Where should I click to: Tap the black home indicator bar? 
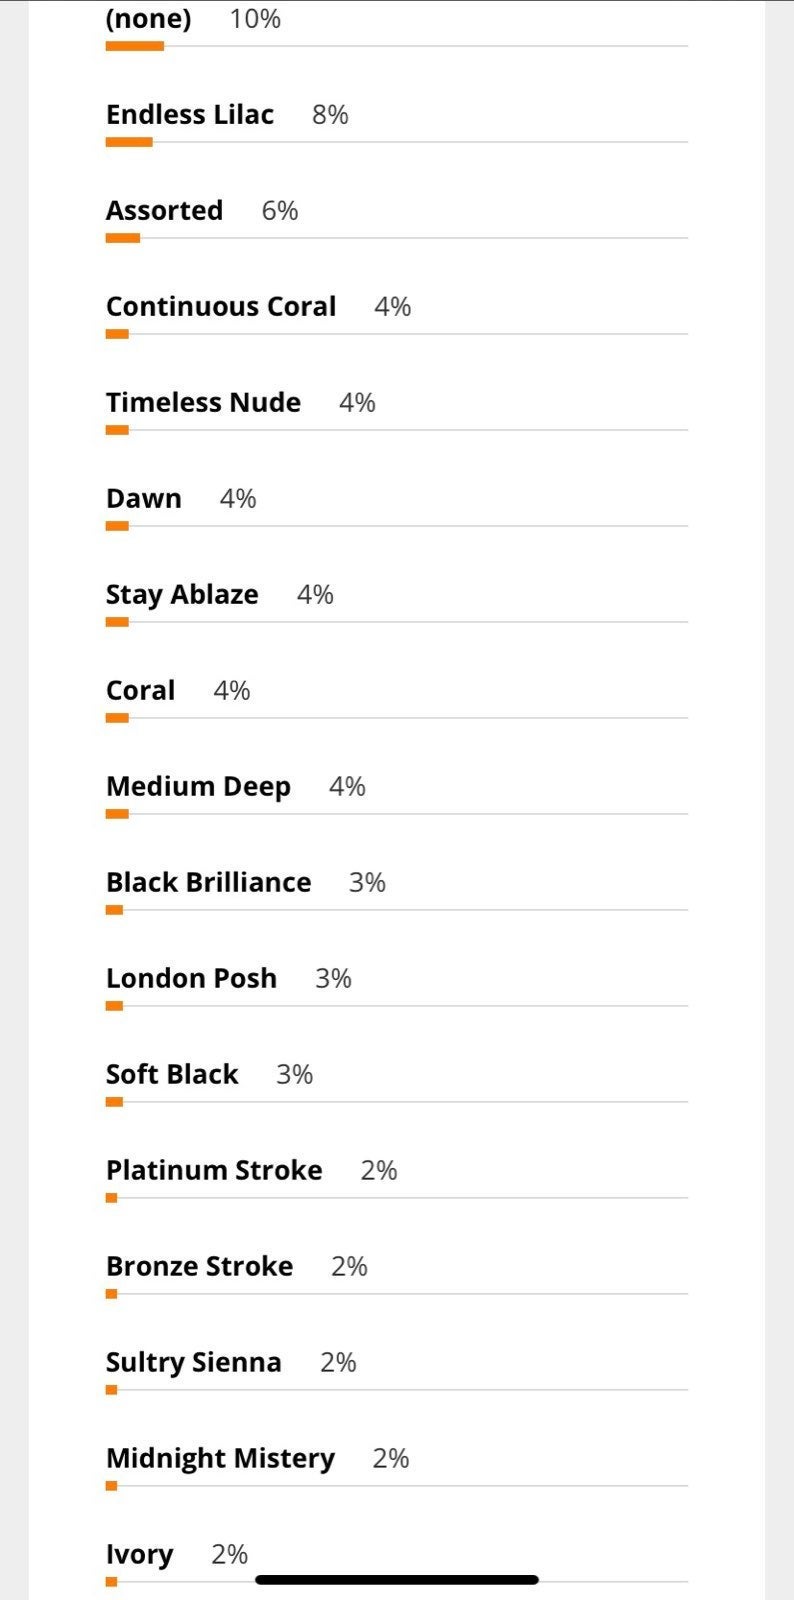point(397,1580)
